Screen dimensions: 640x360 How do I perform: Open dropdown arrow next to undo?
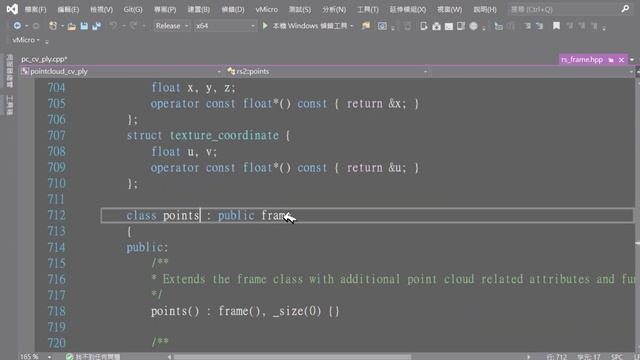tap(123, 26)
